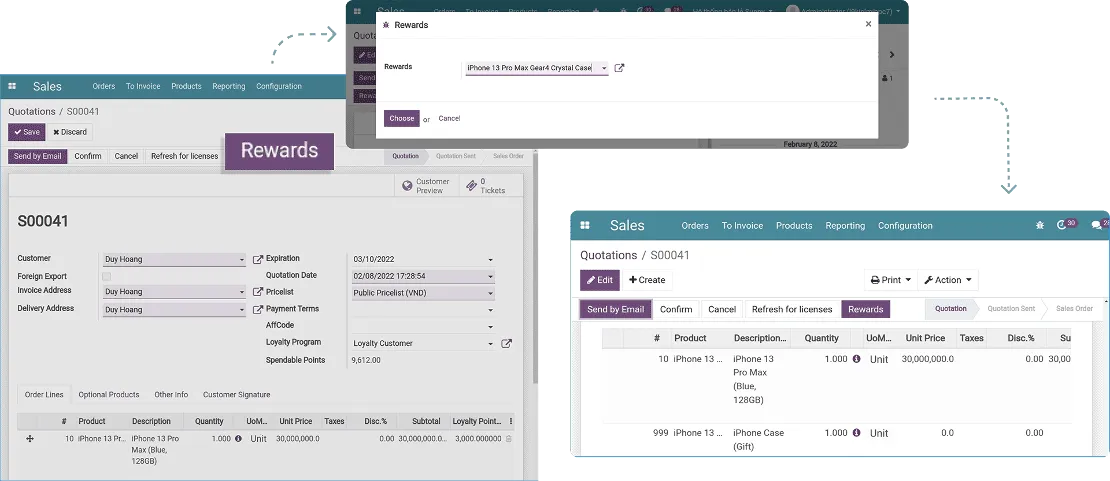
Task: Open the Action dropdown in right window
Action: click(948, 280)
